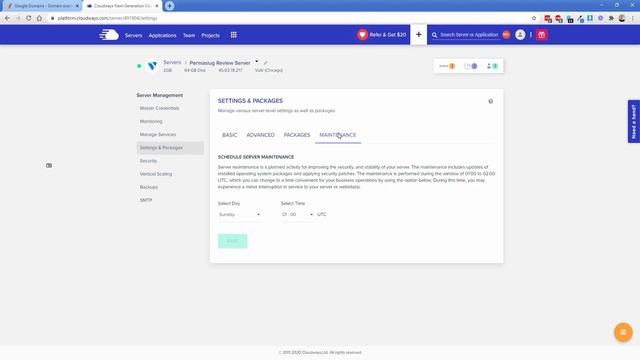Open Vertical Scaling in sidebar

tap(156, 174)
